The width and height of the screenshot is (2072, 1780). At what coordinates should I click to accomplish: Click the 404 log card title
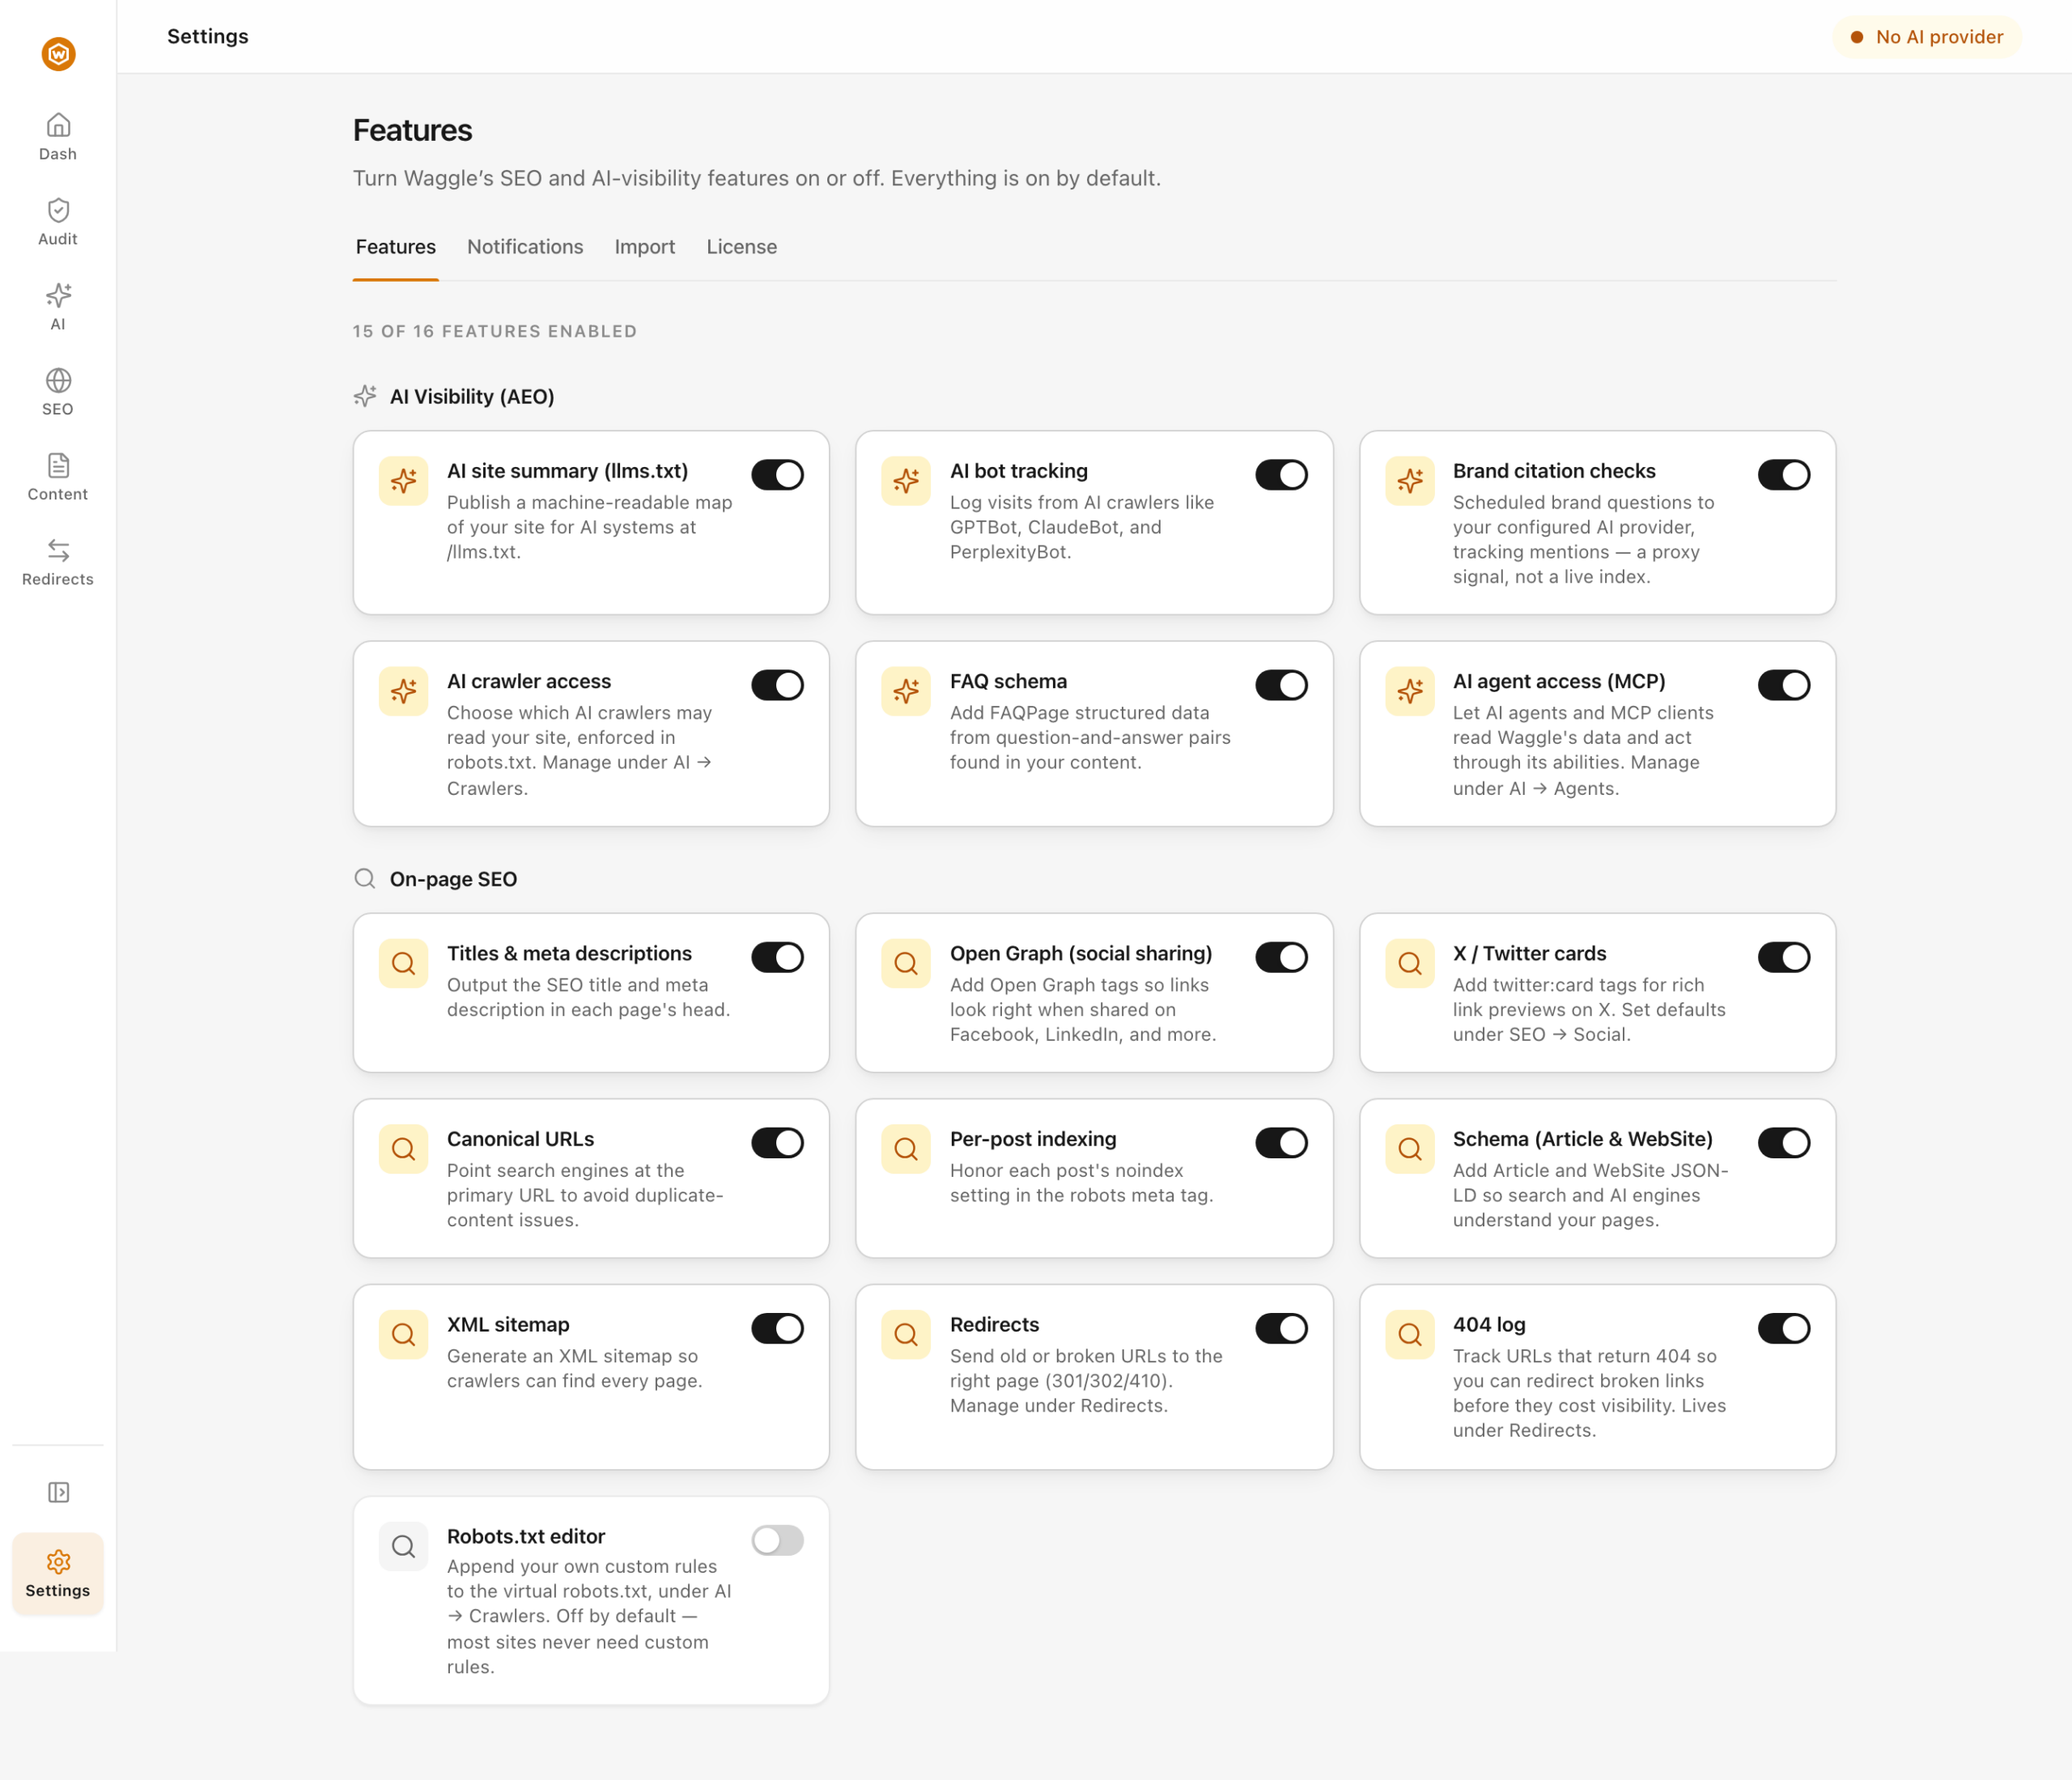(x=1489, y=1325)
